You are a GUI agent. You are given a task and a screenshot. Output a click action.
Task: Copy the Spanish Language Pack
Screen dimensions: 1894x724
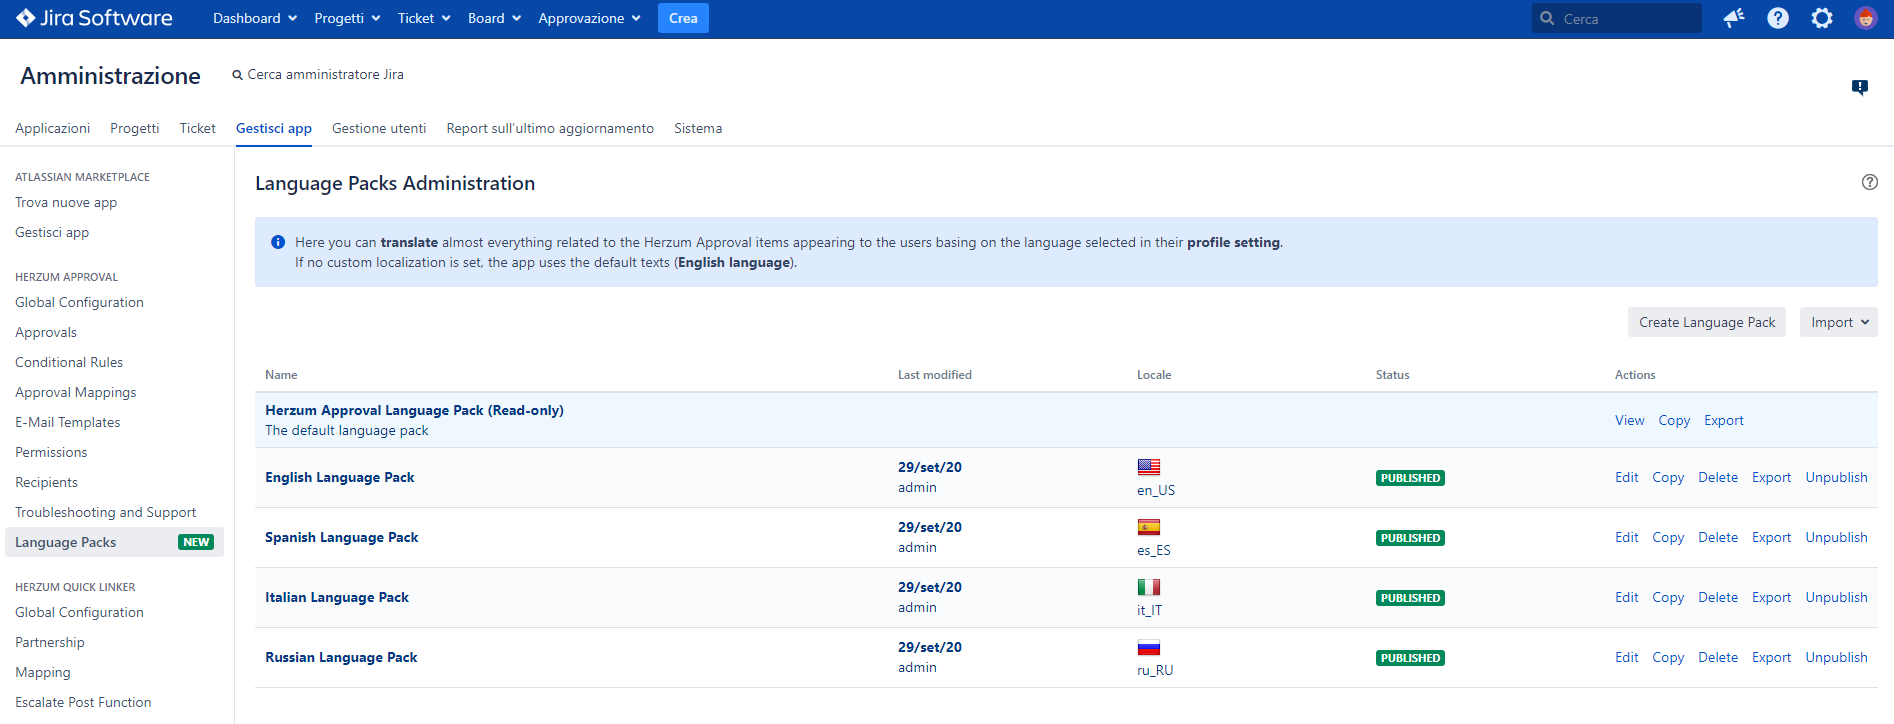pos(1668,537)
